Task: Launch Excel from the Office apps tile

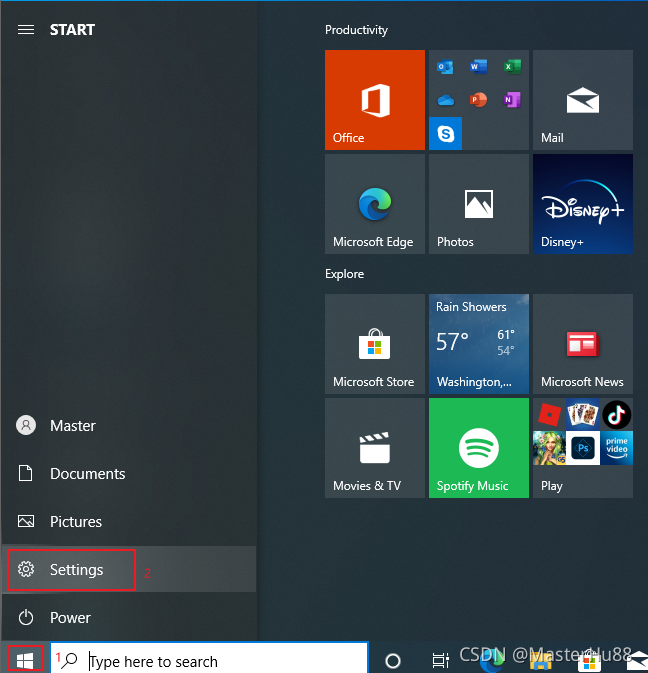Action: (512, 67)
